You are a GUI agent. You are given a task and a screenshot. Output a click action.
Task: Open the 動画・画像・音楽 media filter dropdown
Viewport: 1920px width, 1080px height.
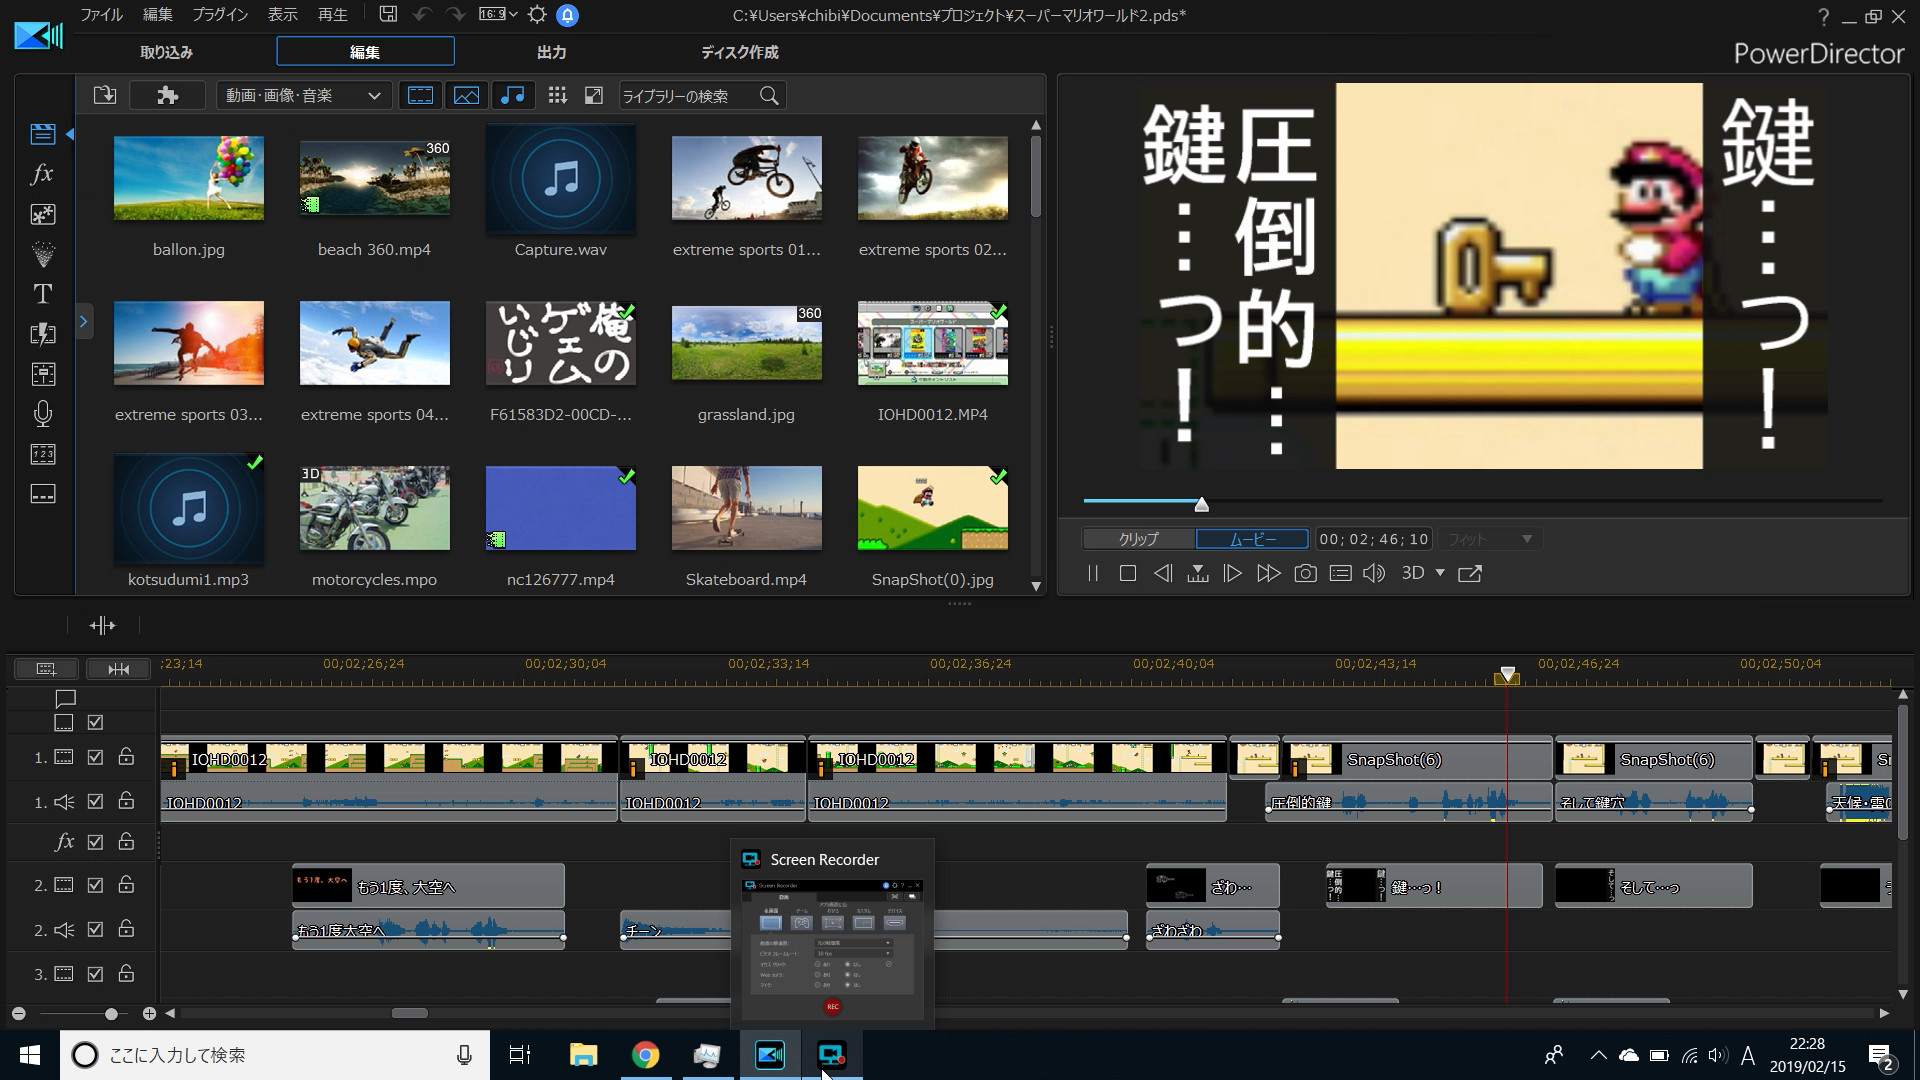click(302, 95)
